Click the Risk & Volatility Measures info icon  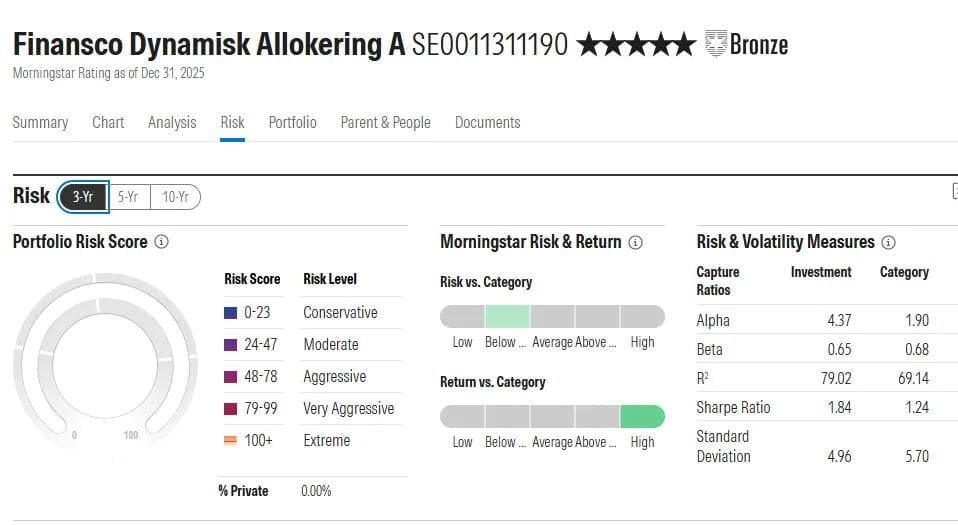(x=888, y=242)
